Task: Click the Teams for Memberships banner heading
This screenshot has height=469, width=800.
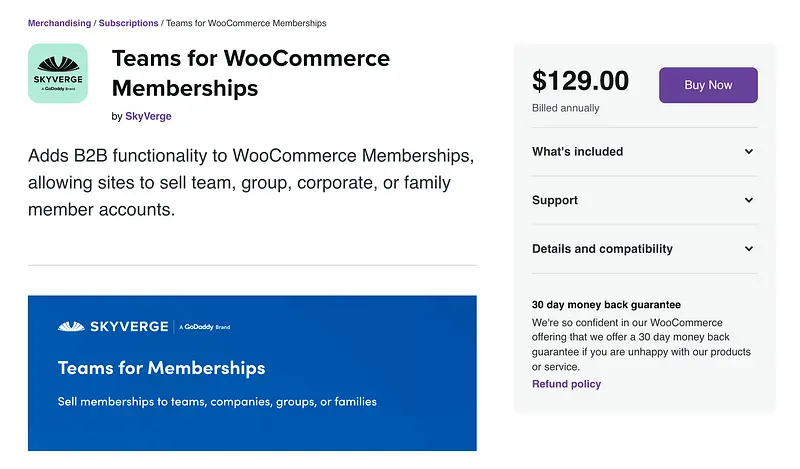Action: [x=161, y=367]
